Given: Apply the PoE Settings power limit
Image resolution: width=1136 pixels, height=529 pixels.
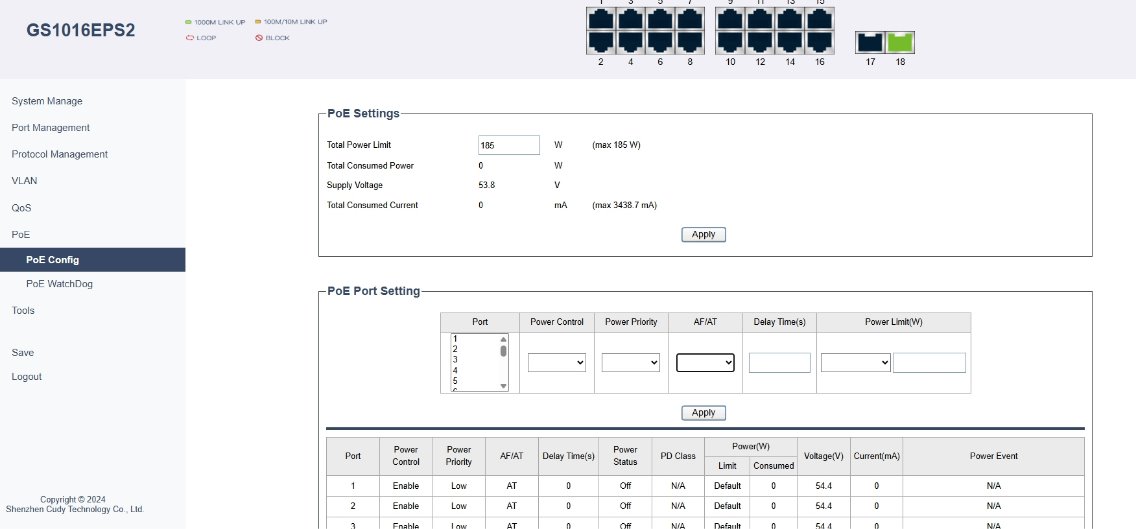Looking at the screenshot, I should click(x=703, y=234).
